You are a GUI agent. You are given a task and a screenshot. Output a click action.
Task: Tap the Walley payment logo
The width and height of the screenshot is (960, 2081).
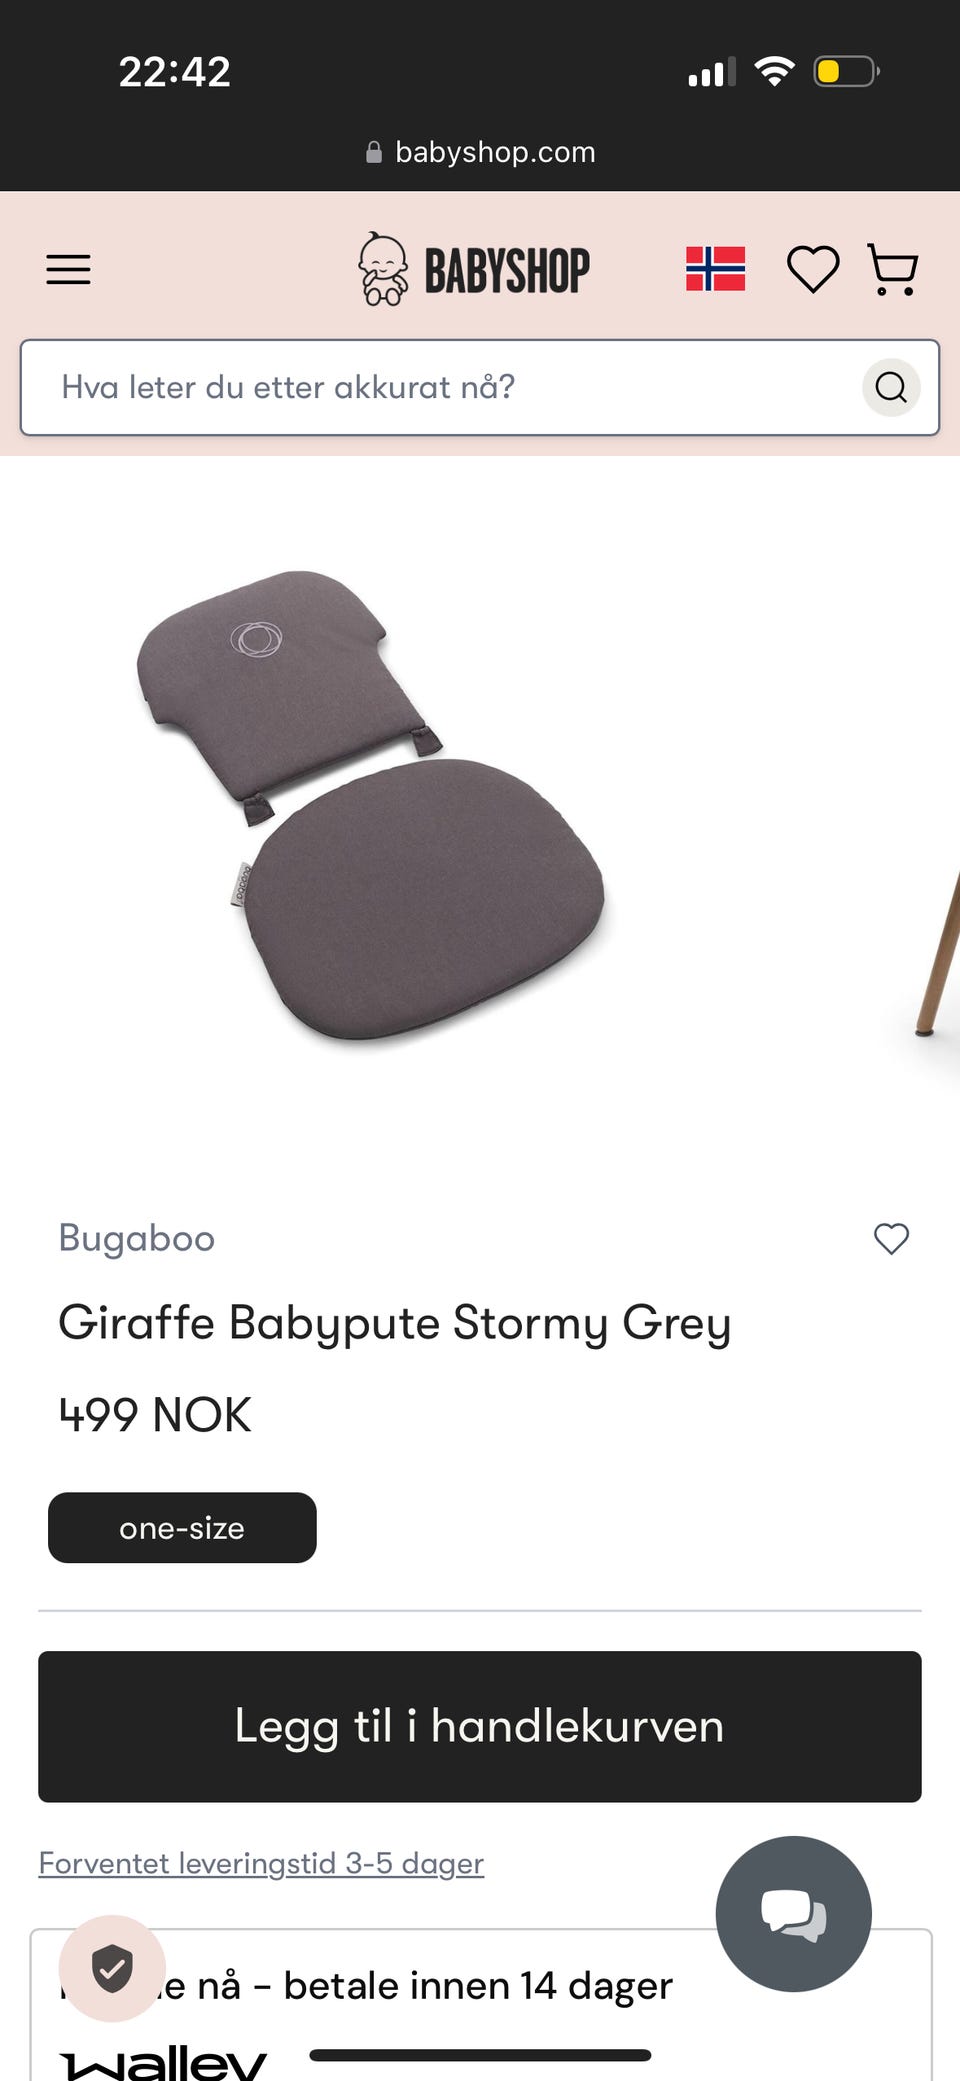(163, 2060)
